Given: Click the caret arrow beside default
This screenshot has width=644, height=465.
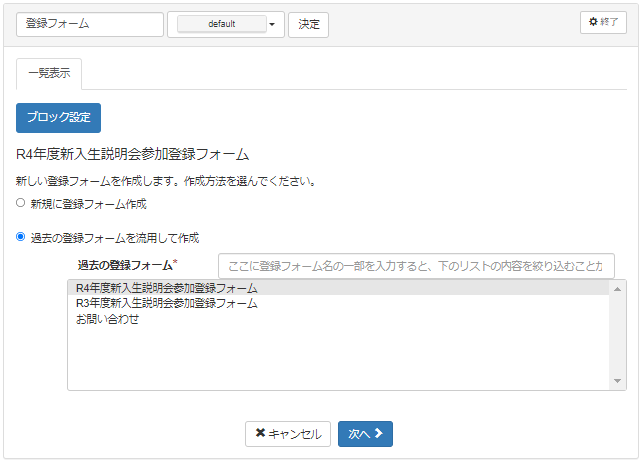Looking at the screenshot, I should (x=272, y=25).
